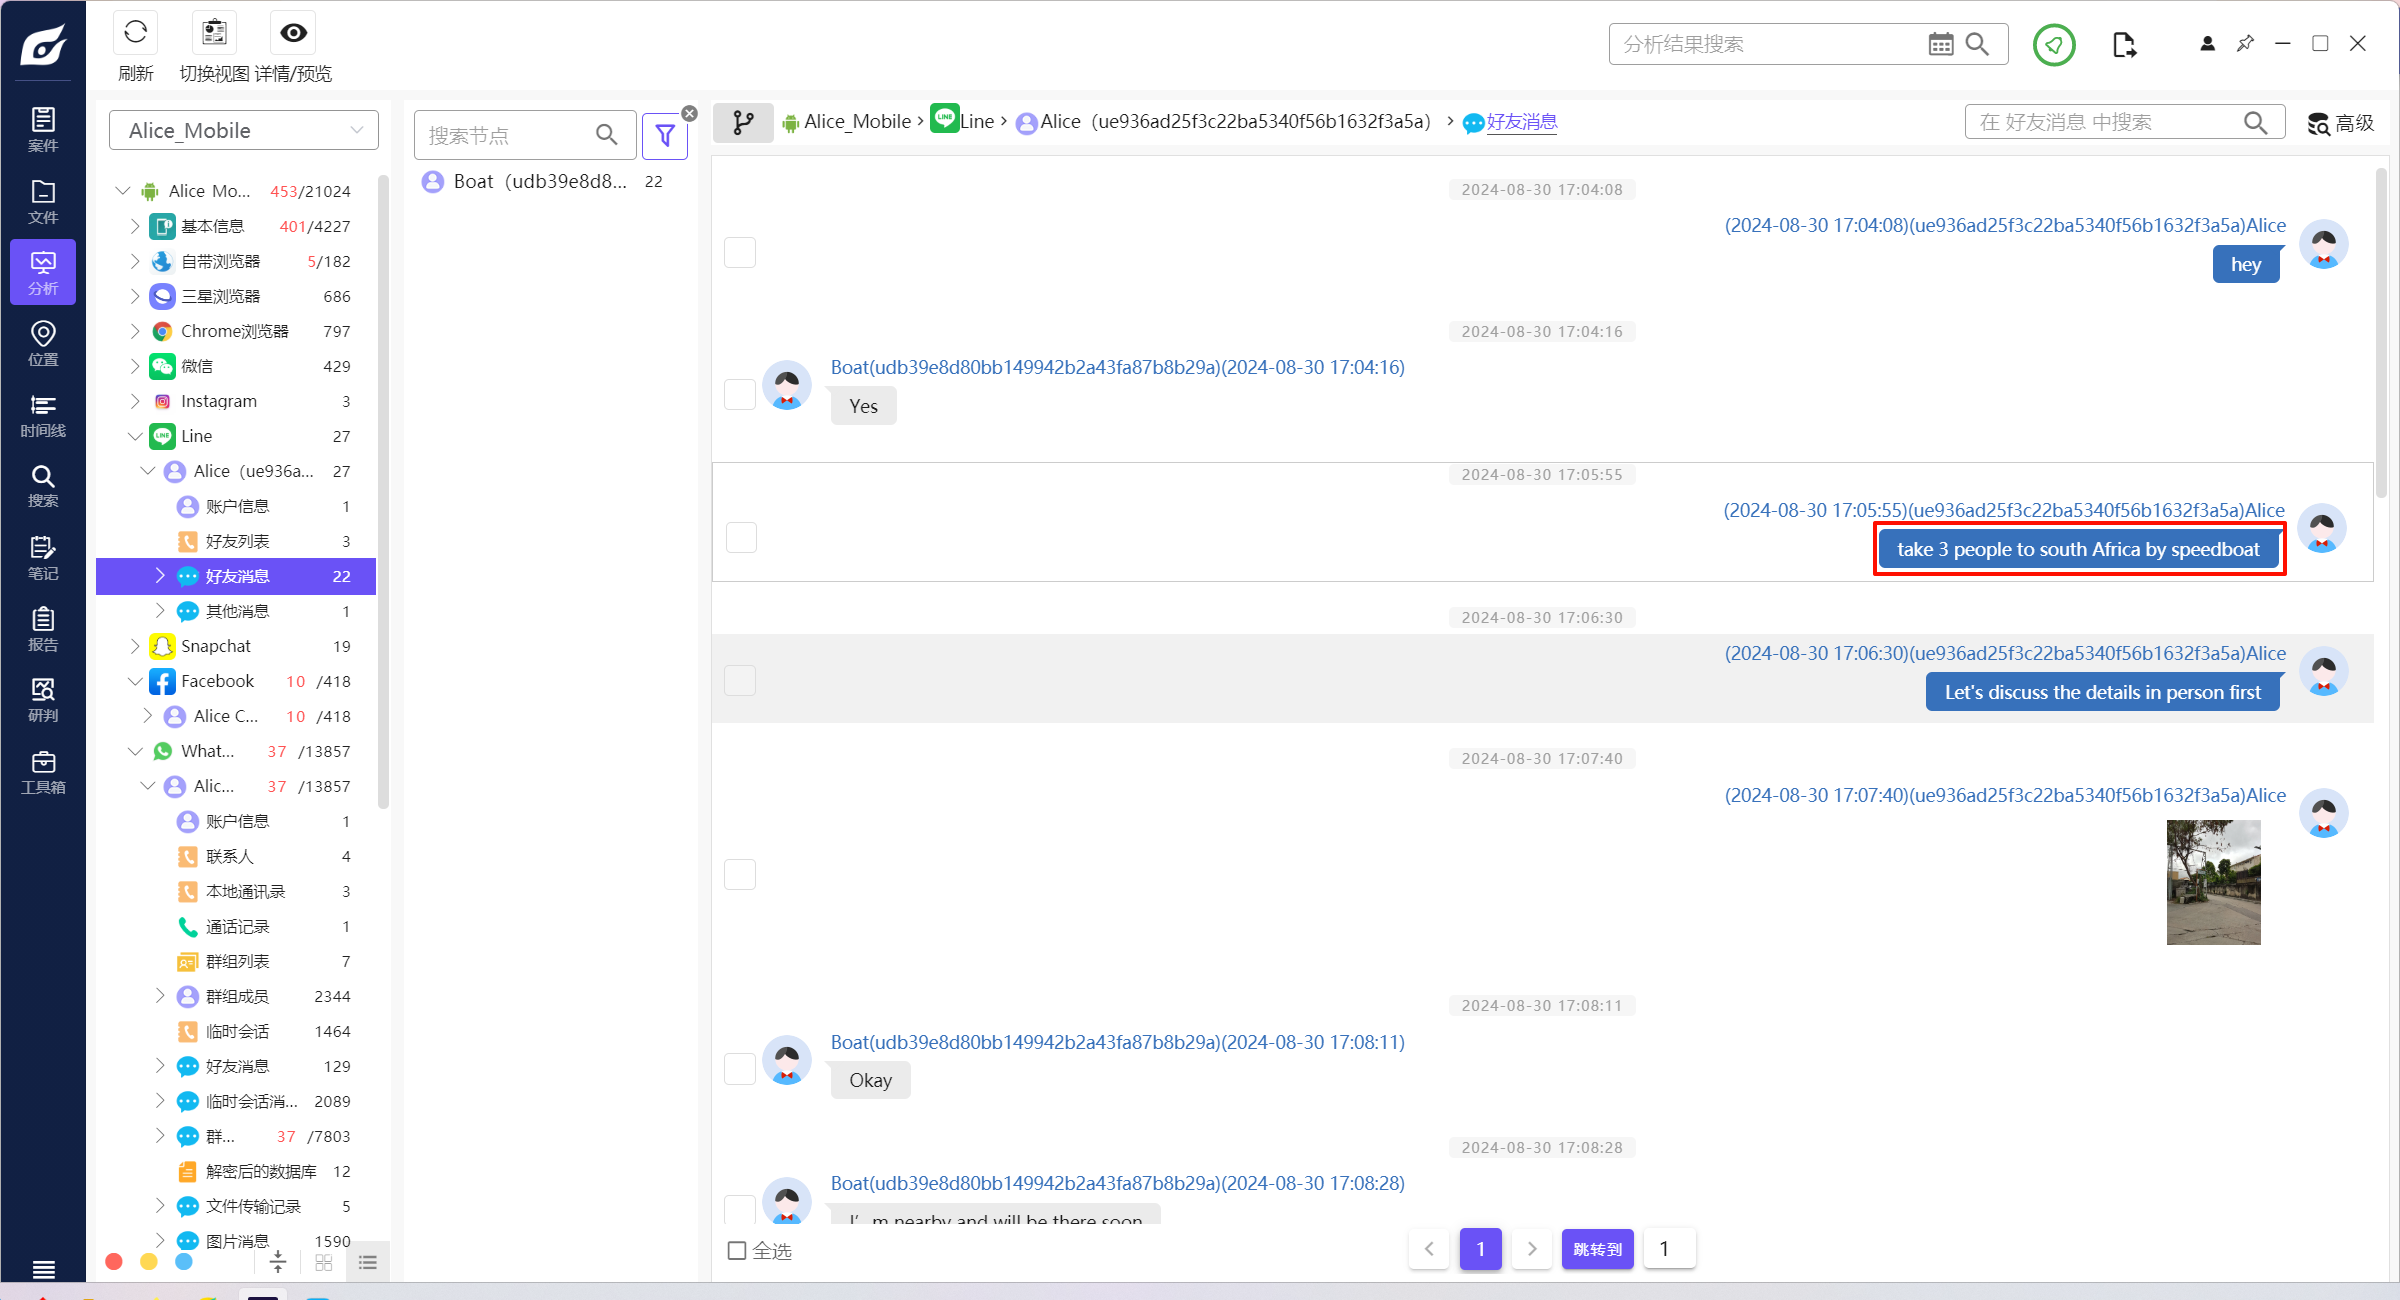The width and height of the screenshot is (2400, 1300).
Task: Click the calendar icon in the search bar
Action: tap(1940, 44)
